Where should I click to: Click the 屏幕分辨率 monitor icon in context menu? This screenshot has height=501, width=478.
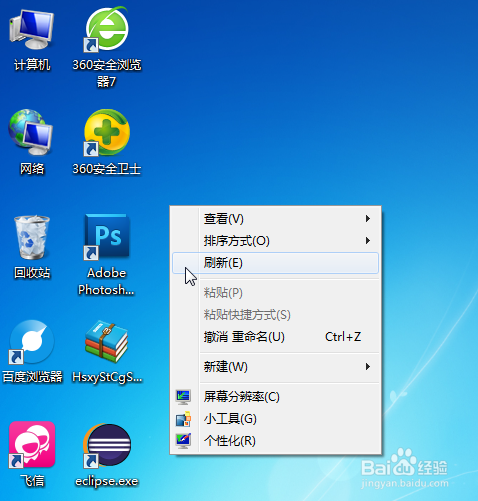click(183, 397)
